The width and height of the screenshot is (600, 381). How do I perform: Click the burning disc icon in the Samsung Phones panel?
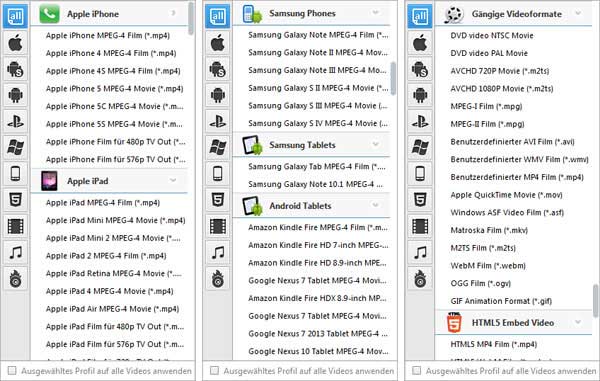click(218, 278)
